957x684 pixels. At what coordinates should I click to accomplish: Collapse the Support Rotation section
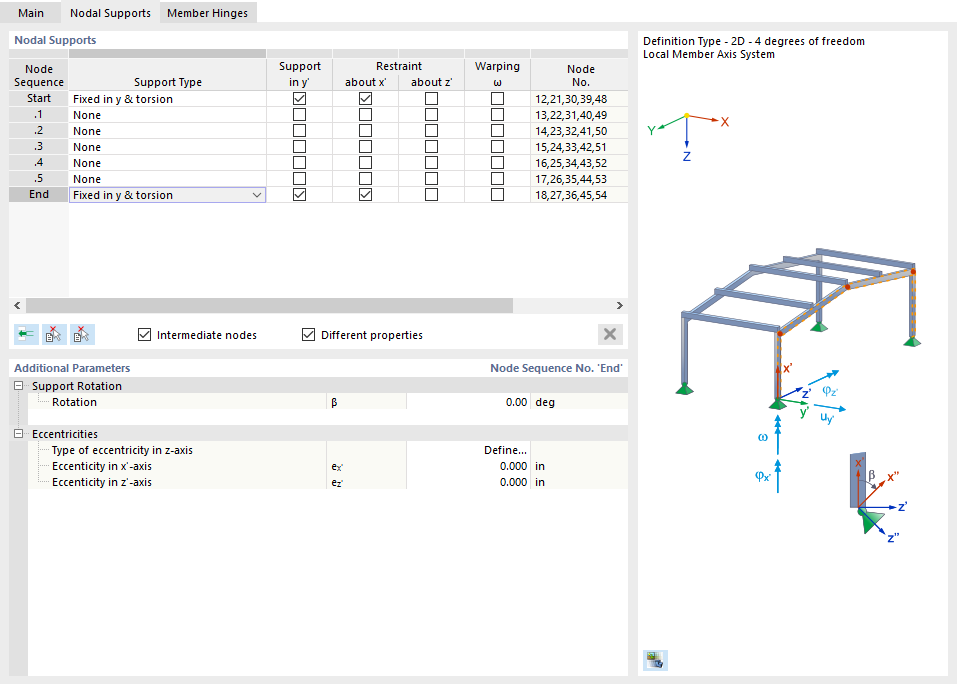click(18, 385)
